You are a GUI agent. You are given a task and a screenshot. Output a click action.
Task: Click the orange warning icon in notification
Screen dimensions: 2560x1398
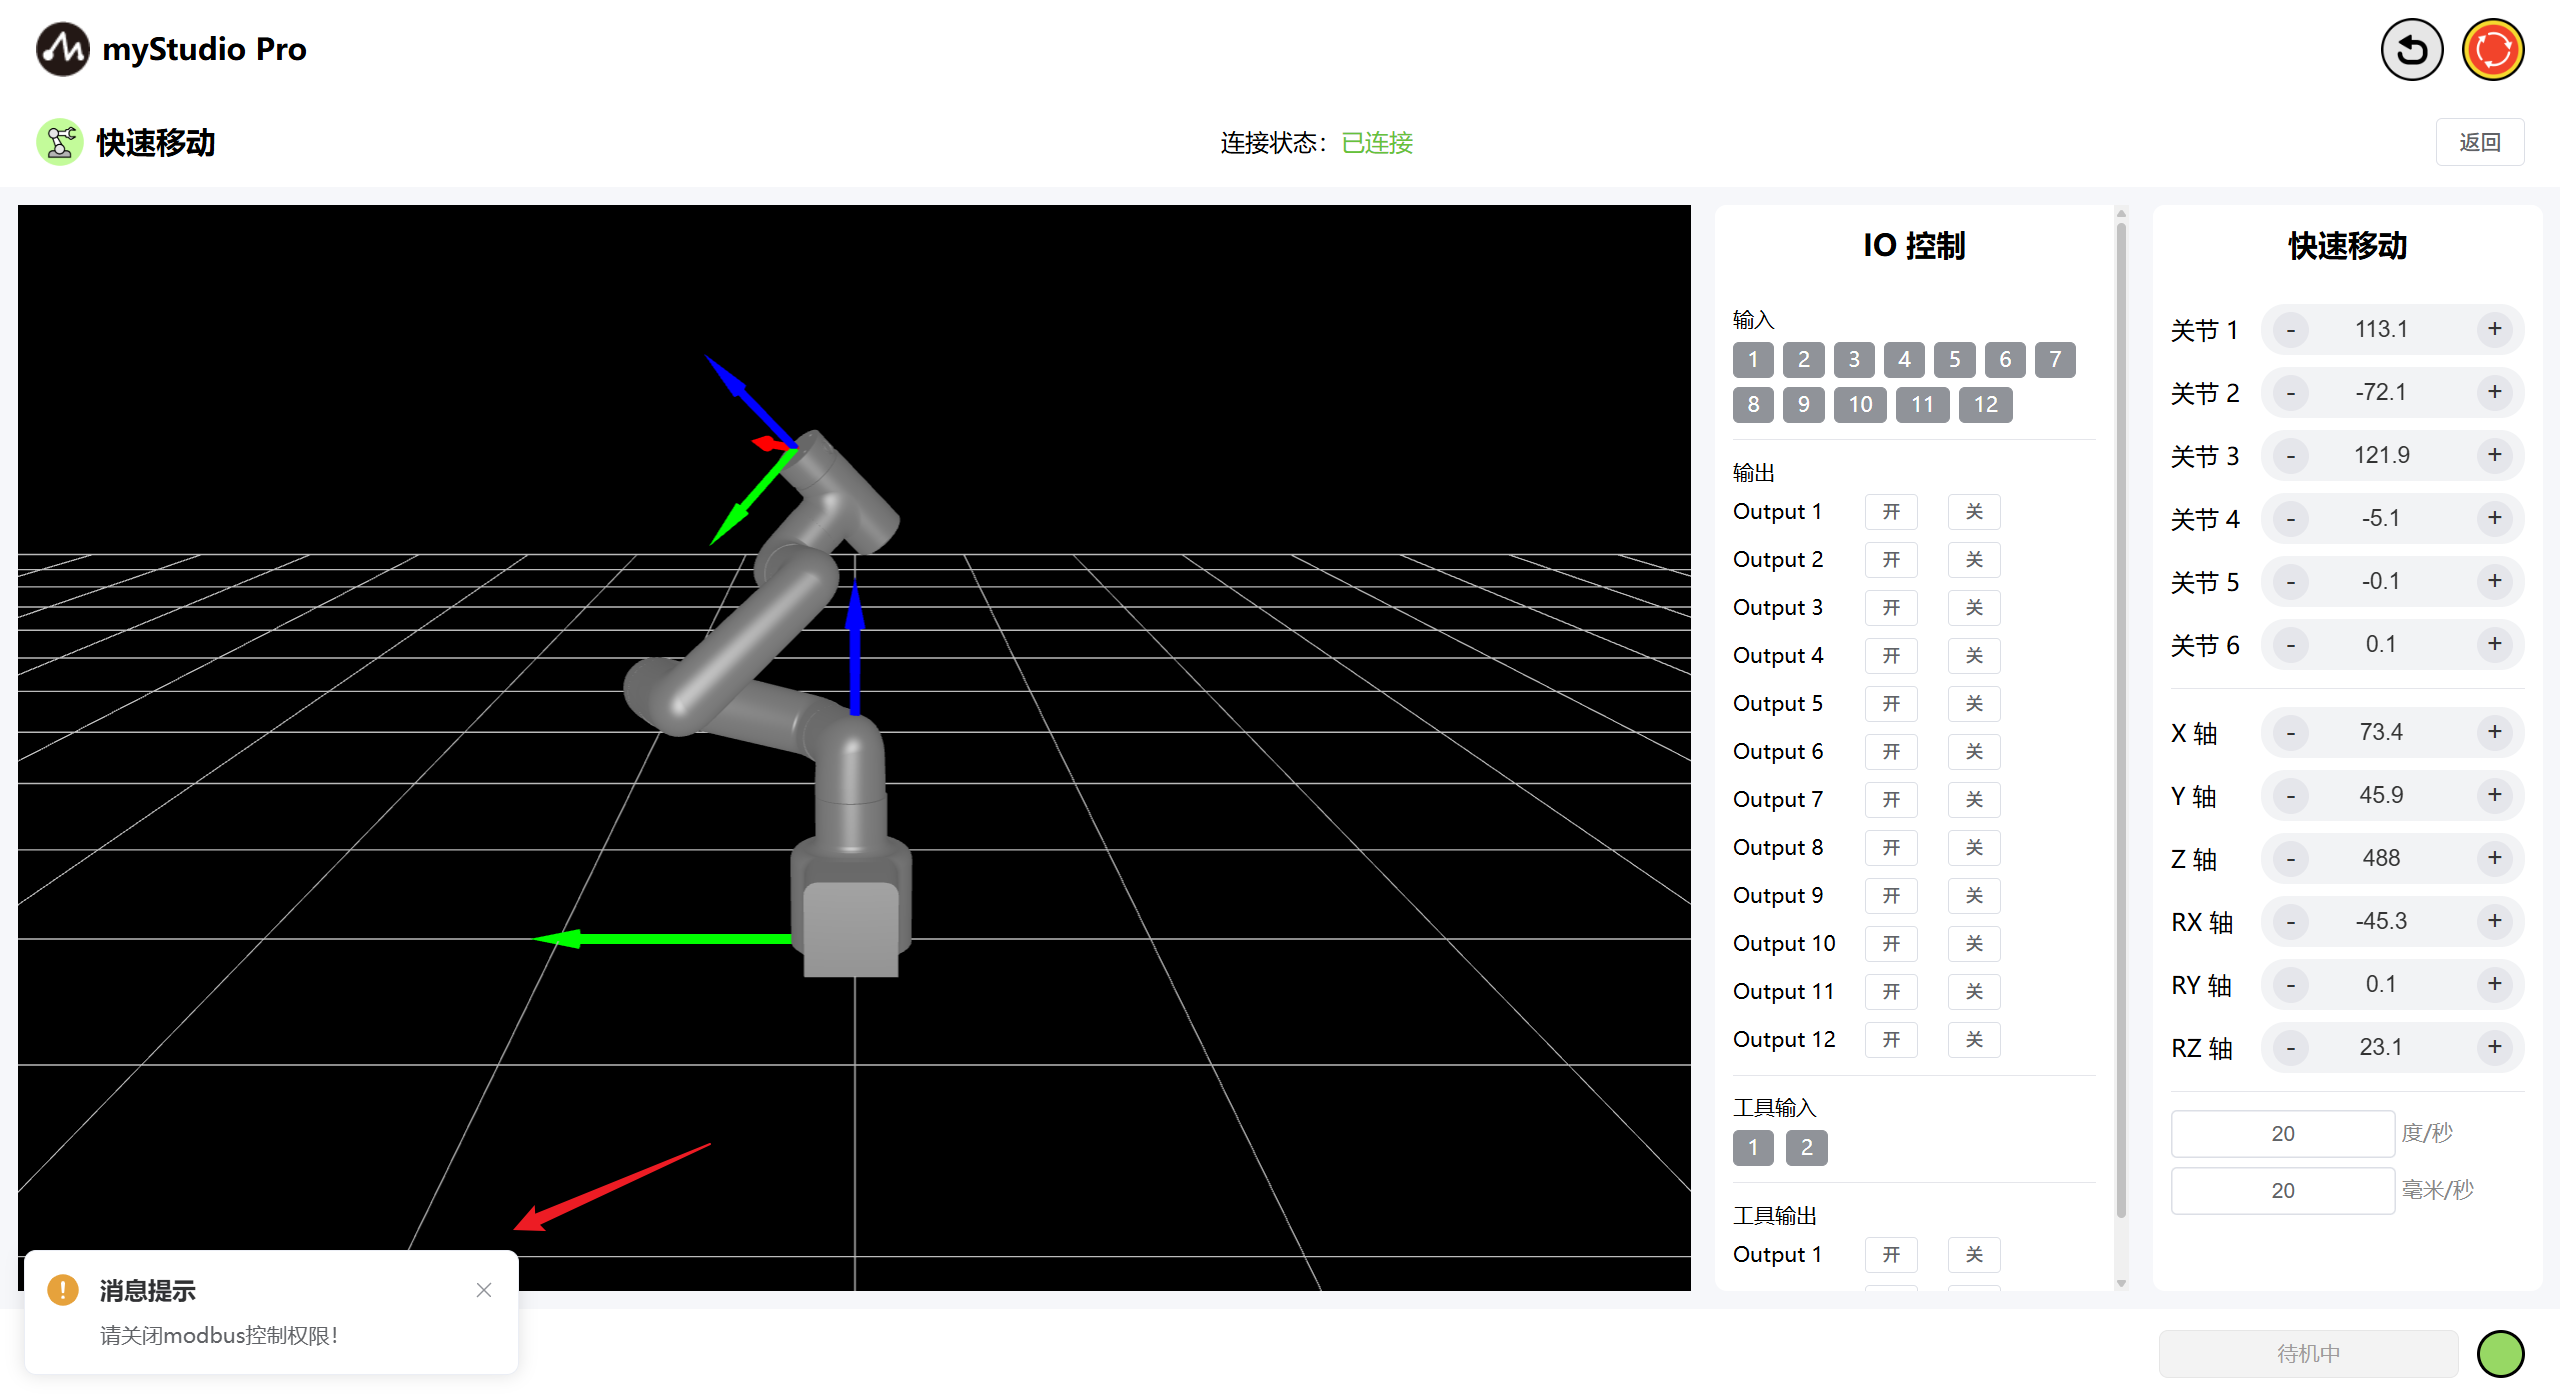coord(63,1290)
